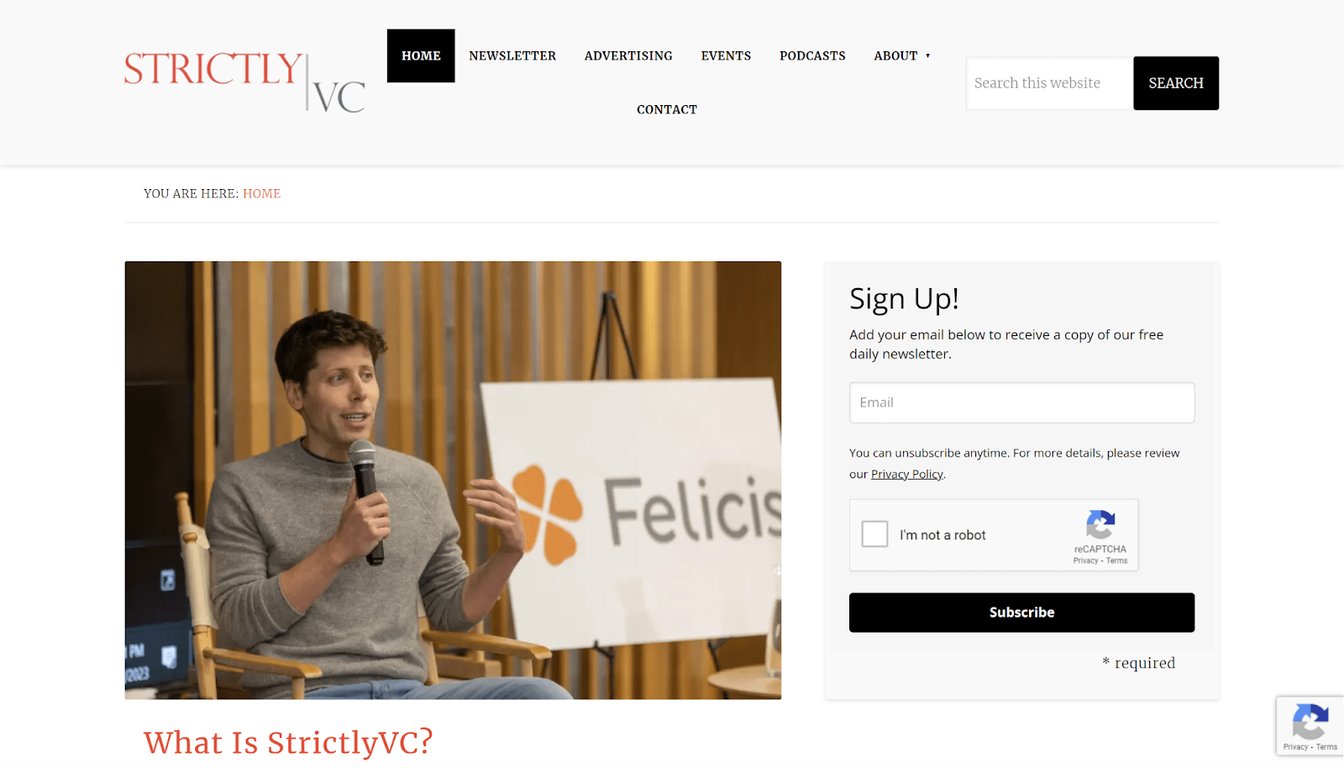Expand the About menu dropdown arrow
Screen dimensions: 1344x768
click(928, 56)
